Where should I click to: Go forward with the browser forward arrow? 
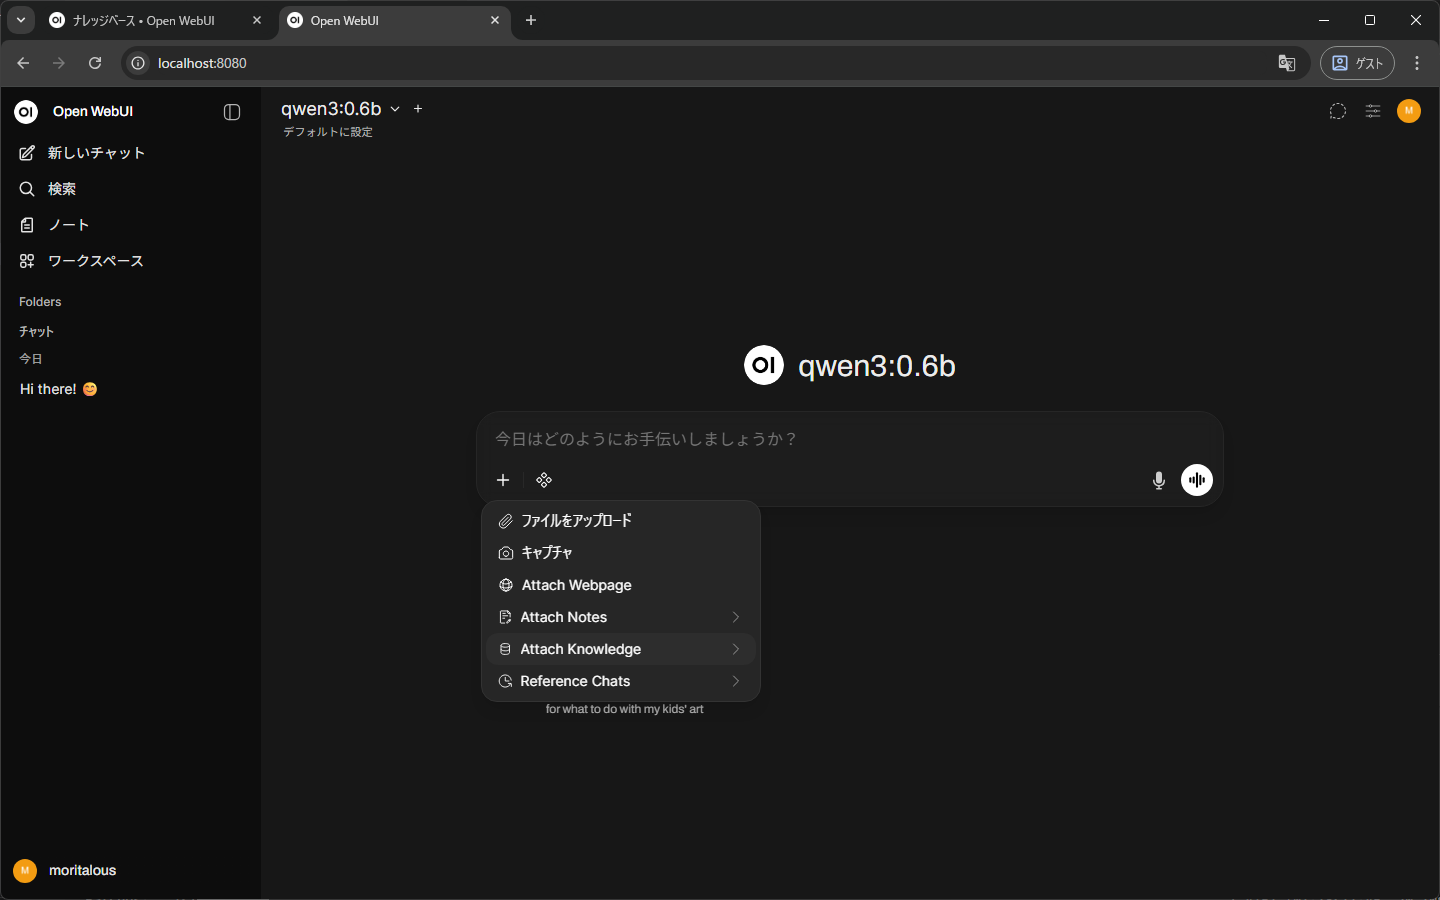(59, 63)
